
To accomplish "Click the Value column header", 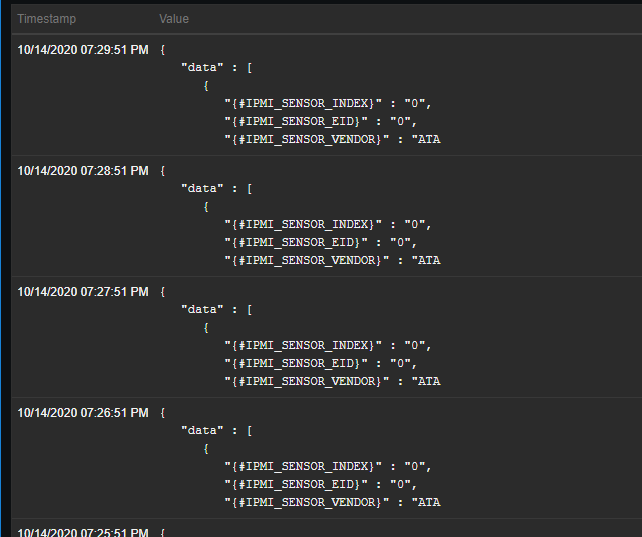I will click(x=174, y=19).
